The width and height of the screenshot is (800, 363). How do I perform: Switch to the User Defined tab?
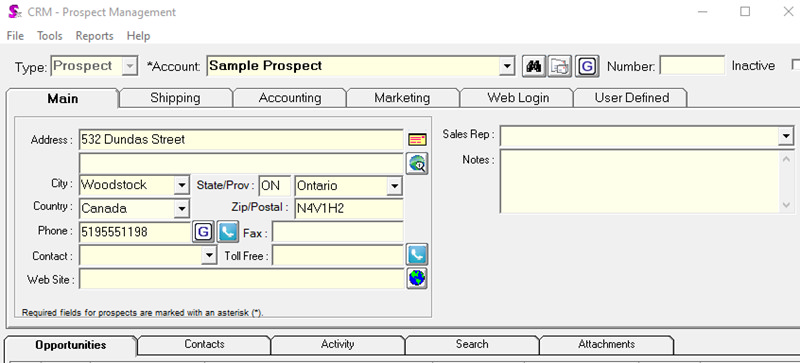(631, 98)
